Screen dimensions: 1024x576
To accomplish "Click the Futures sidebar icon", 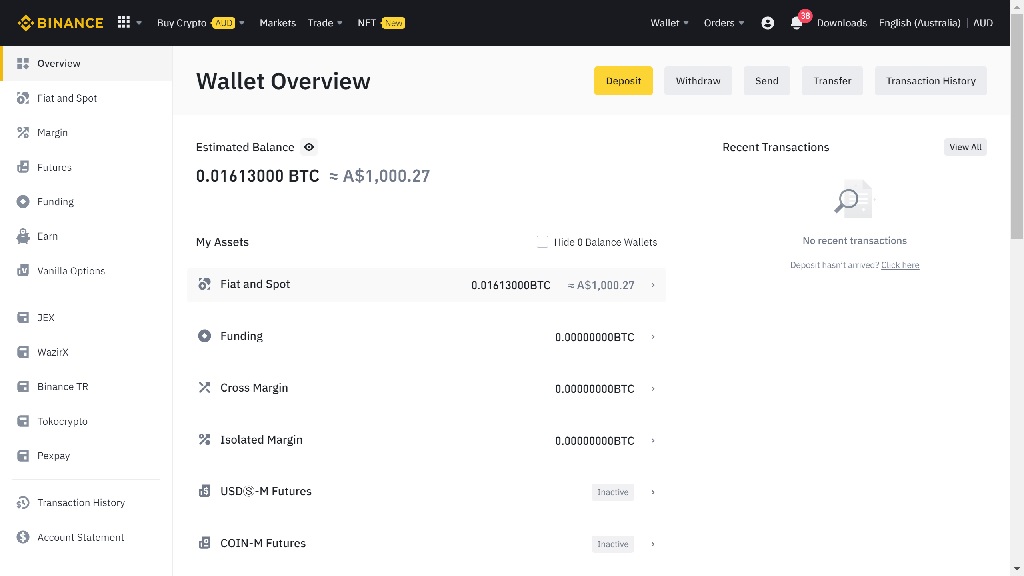I will [23, 167].
